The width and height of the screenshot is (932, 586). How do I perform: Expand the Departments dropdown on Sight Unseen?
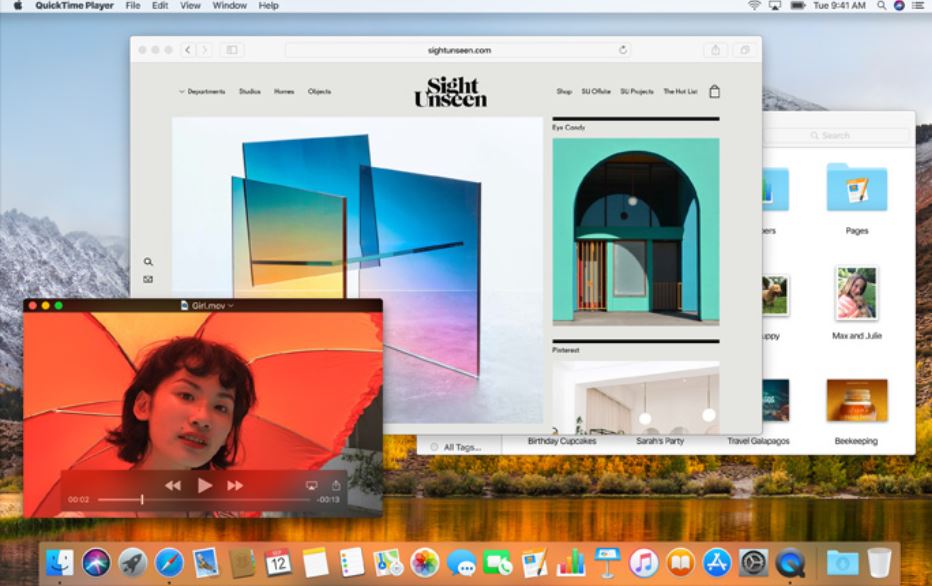point(202,92)
